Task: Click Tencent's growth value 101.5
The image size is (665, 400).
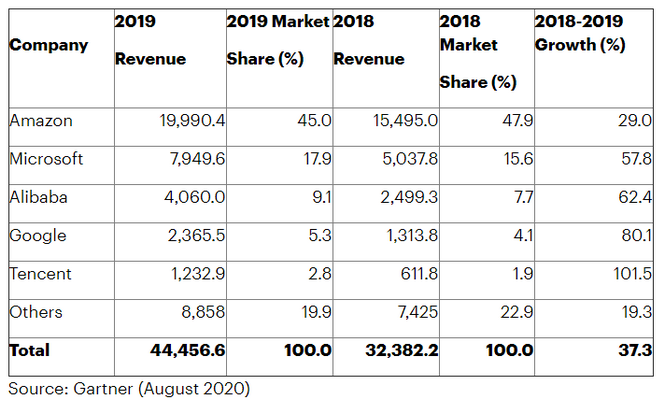Action: (x=632, y=274)
